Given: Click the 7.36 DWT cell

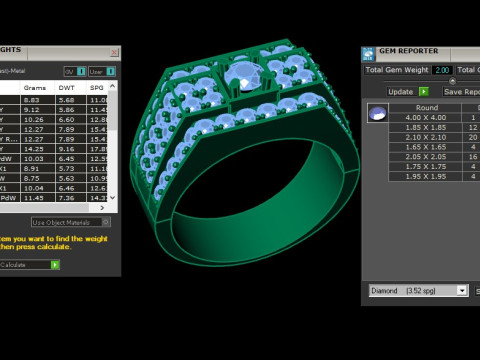Looking at the screenshot, I should tap(70, 198).
